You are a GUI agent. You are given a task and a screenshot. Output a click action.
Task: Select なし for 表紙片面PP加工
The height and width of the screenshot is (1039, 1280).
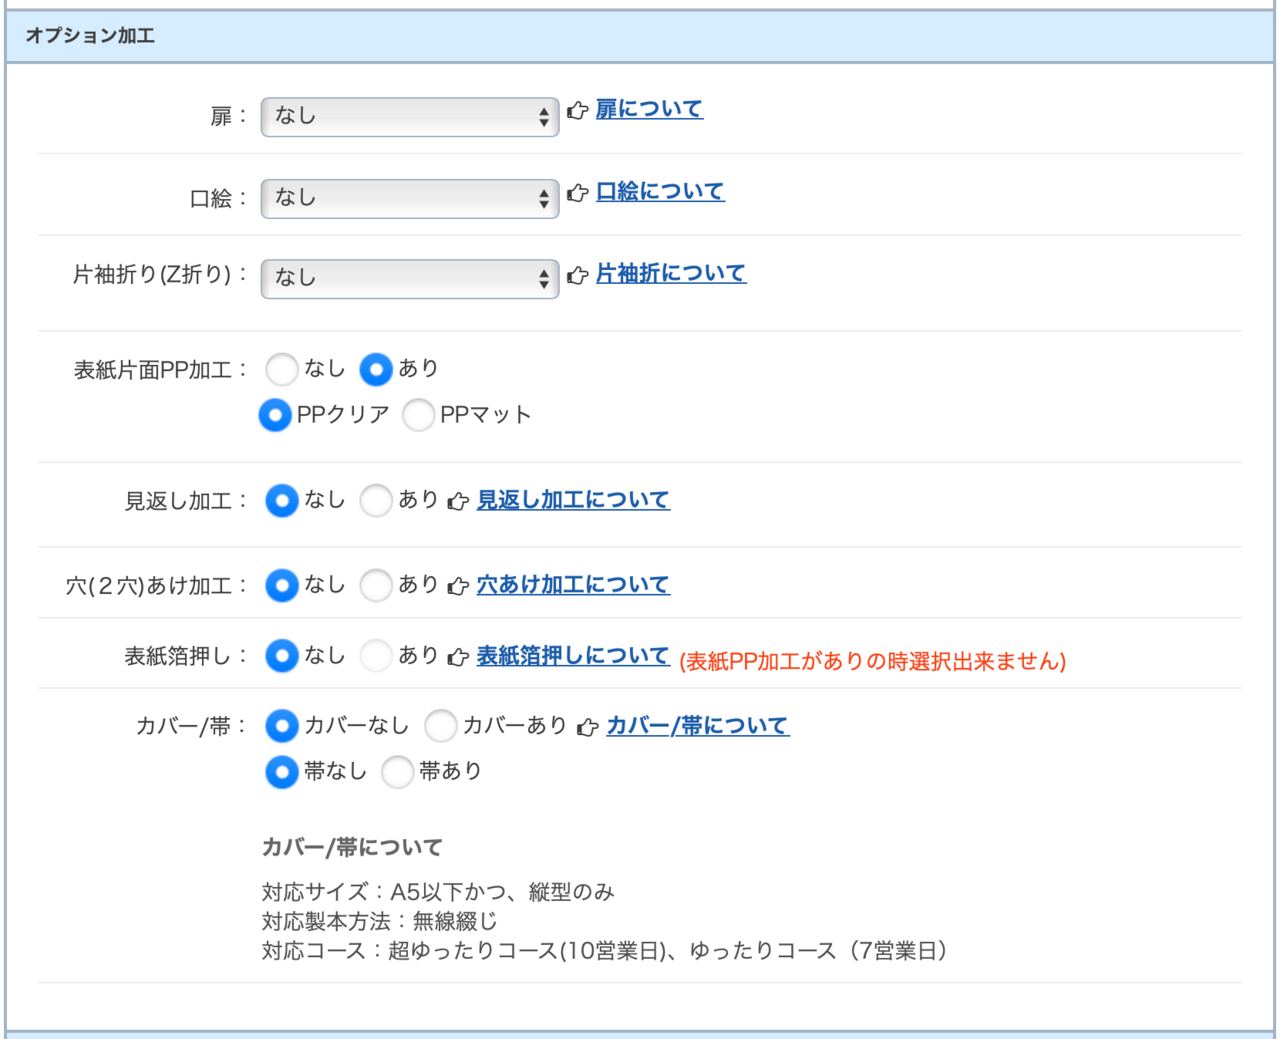pos(282,369)
